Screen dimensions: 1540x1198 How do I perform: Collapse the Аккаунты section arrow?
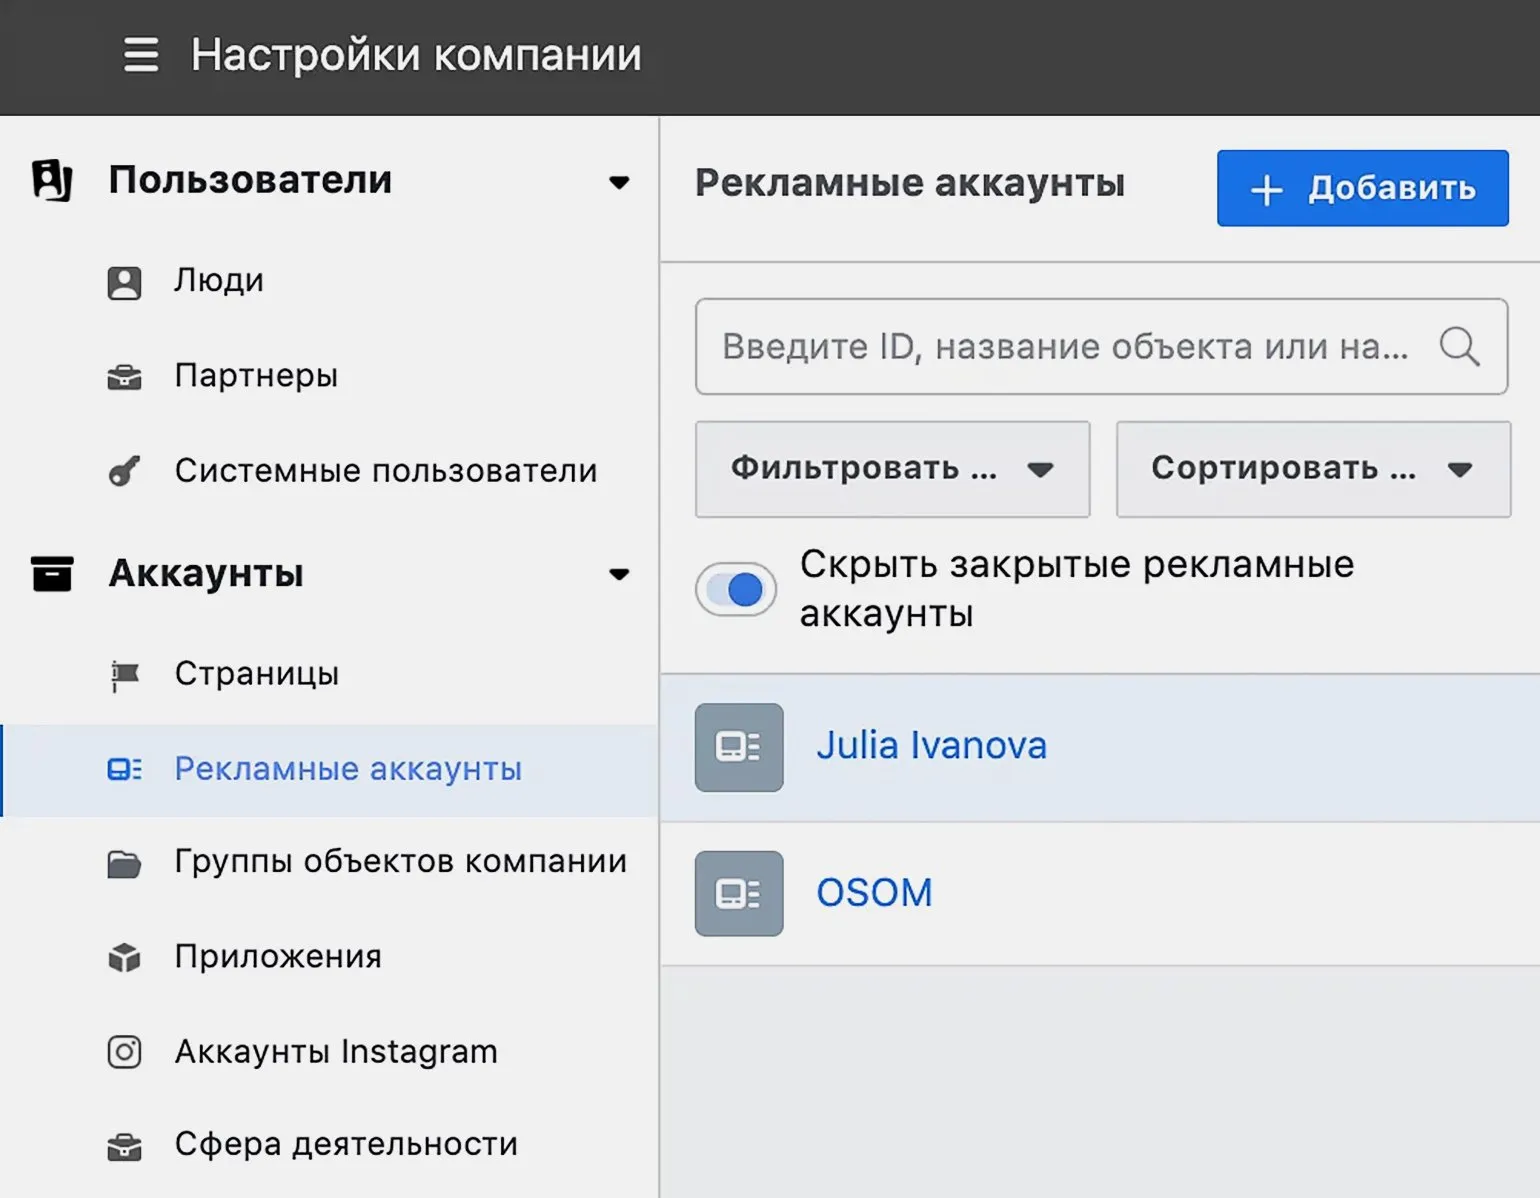click(x=619, y=574)
